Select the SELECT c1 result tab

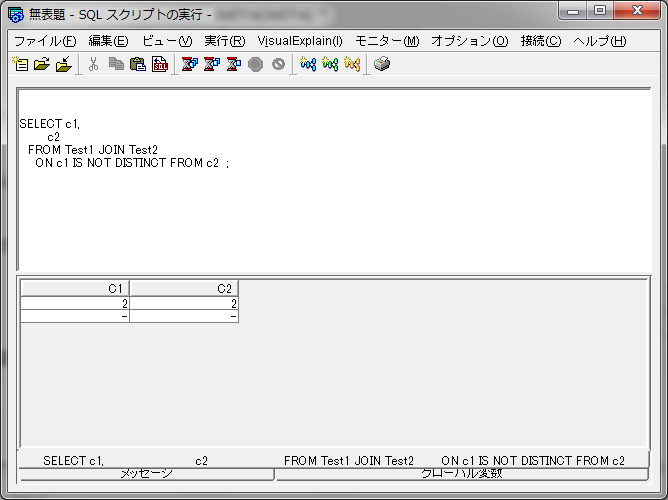(x=334, y=460)
